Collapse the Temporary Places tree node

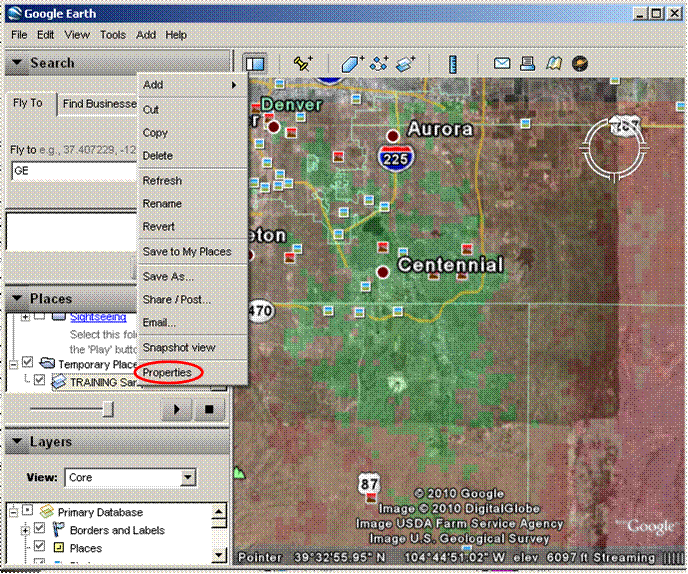click(x=14, y=364)
